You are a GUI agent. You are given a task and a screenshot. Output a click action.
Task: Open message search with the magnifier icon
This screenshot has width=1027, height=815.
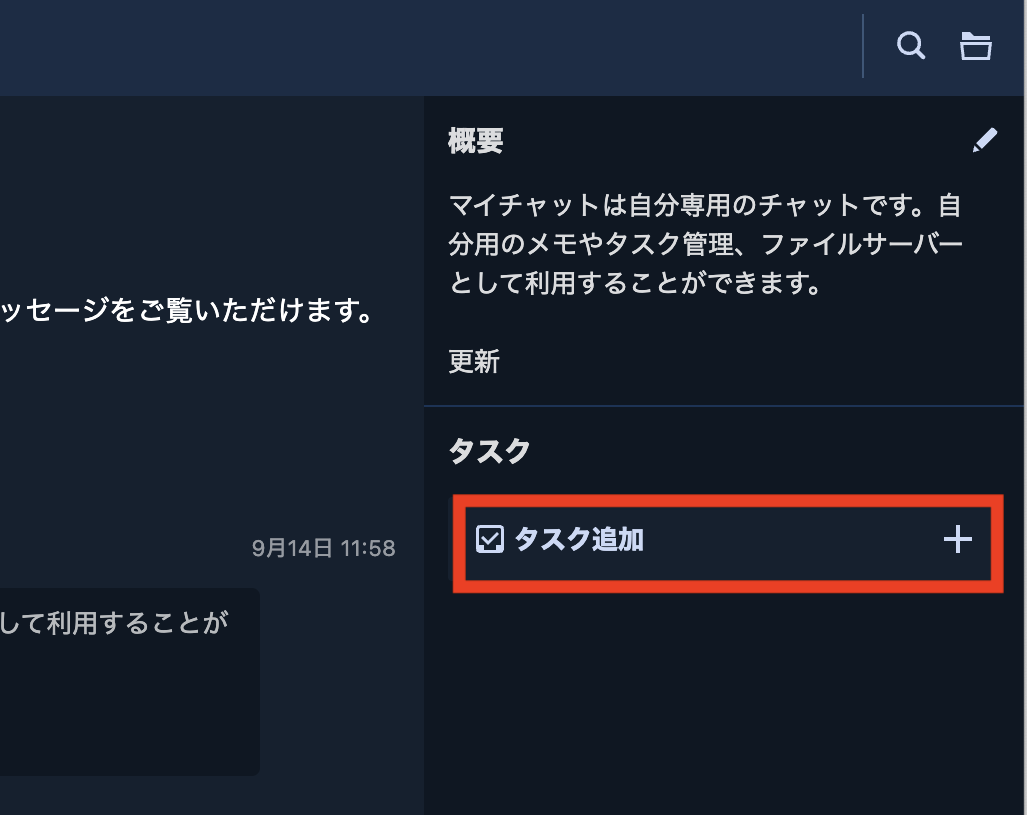coord(910,46)
